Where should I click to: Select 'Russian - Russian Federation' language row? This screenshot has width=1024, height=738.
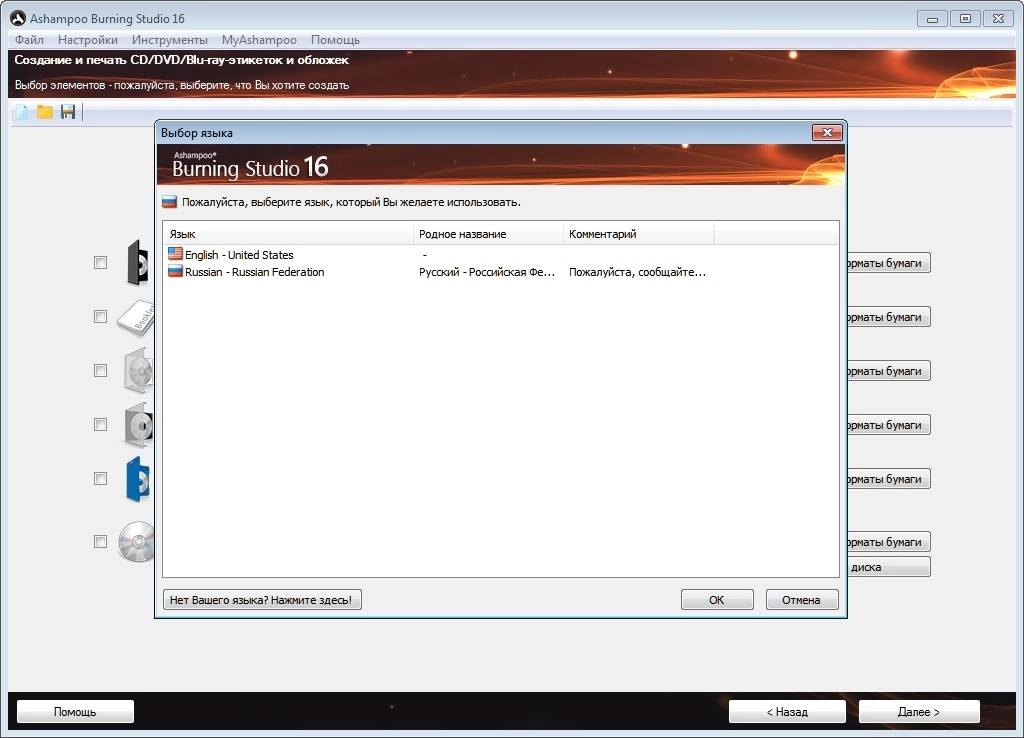point(500,272)
